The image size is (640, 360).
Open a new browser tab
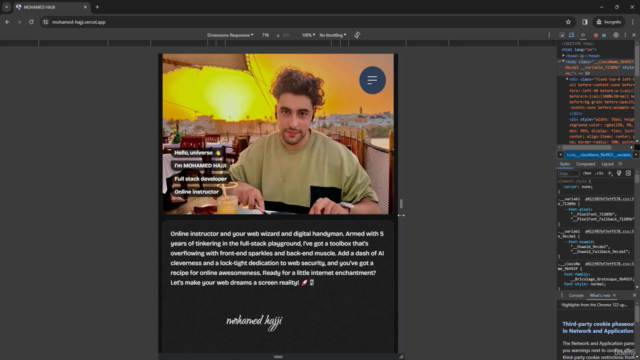tap(97, 7)
